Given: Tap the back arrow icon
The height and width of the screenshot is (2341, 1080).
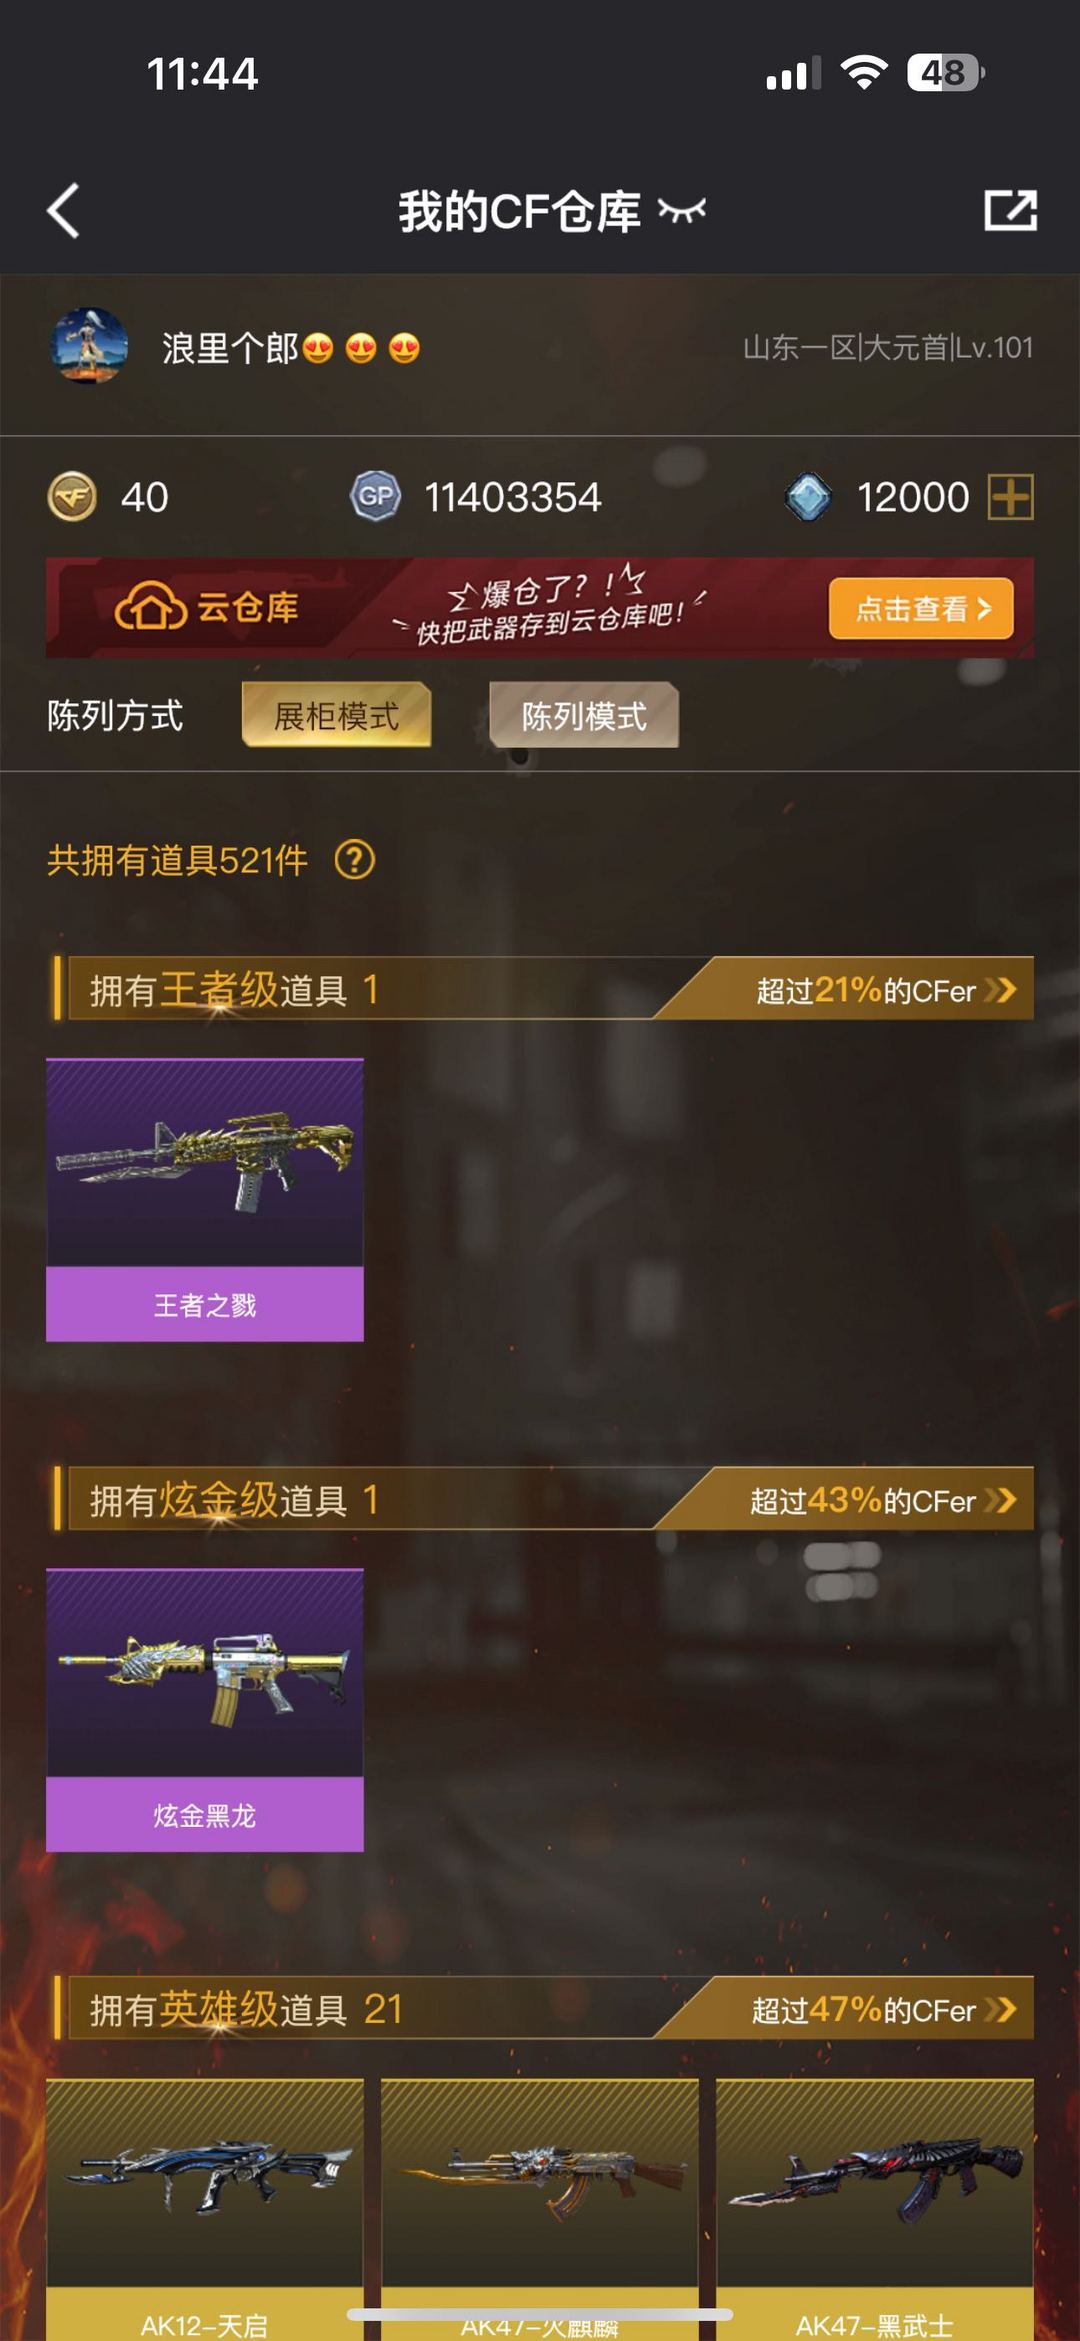Looking at the screenshot, I should [x=63, y=211].
